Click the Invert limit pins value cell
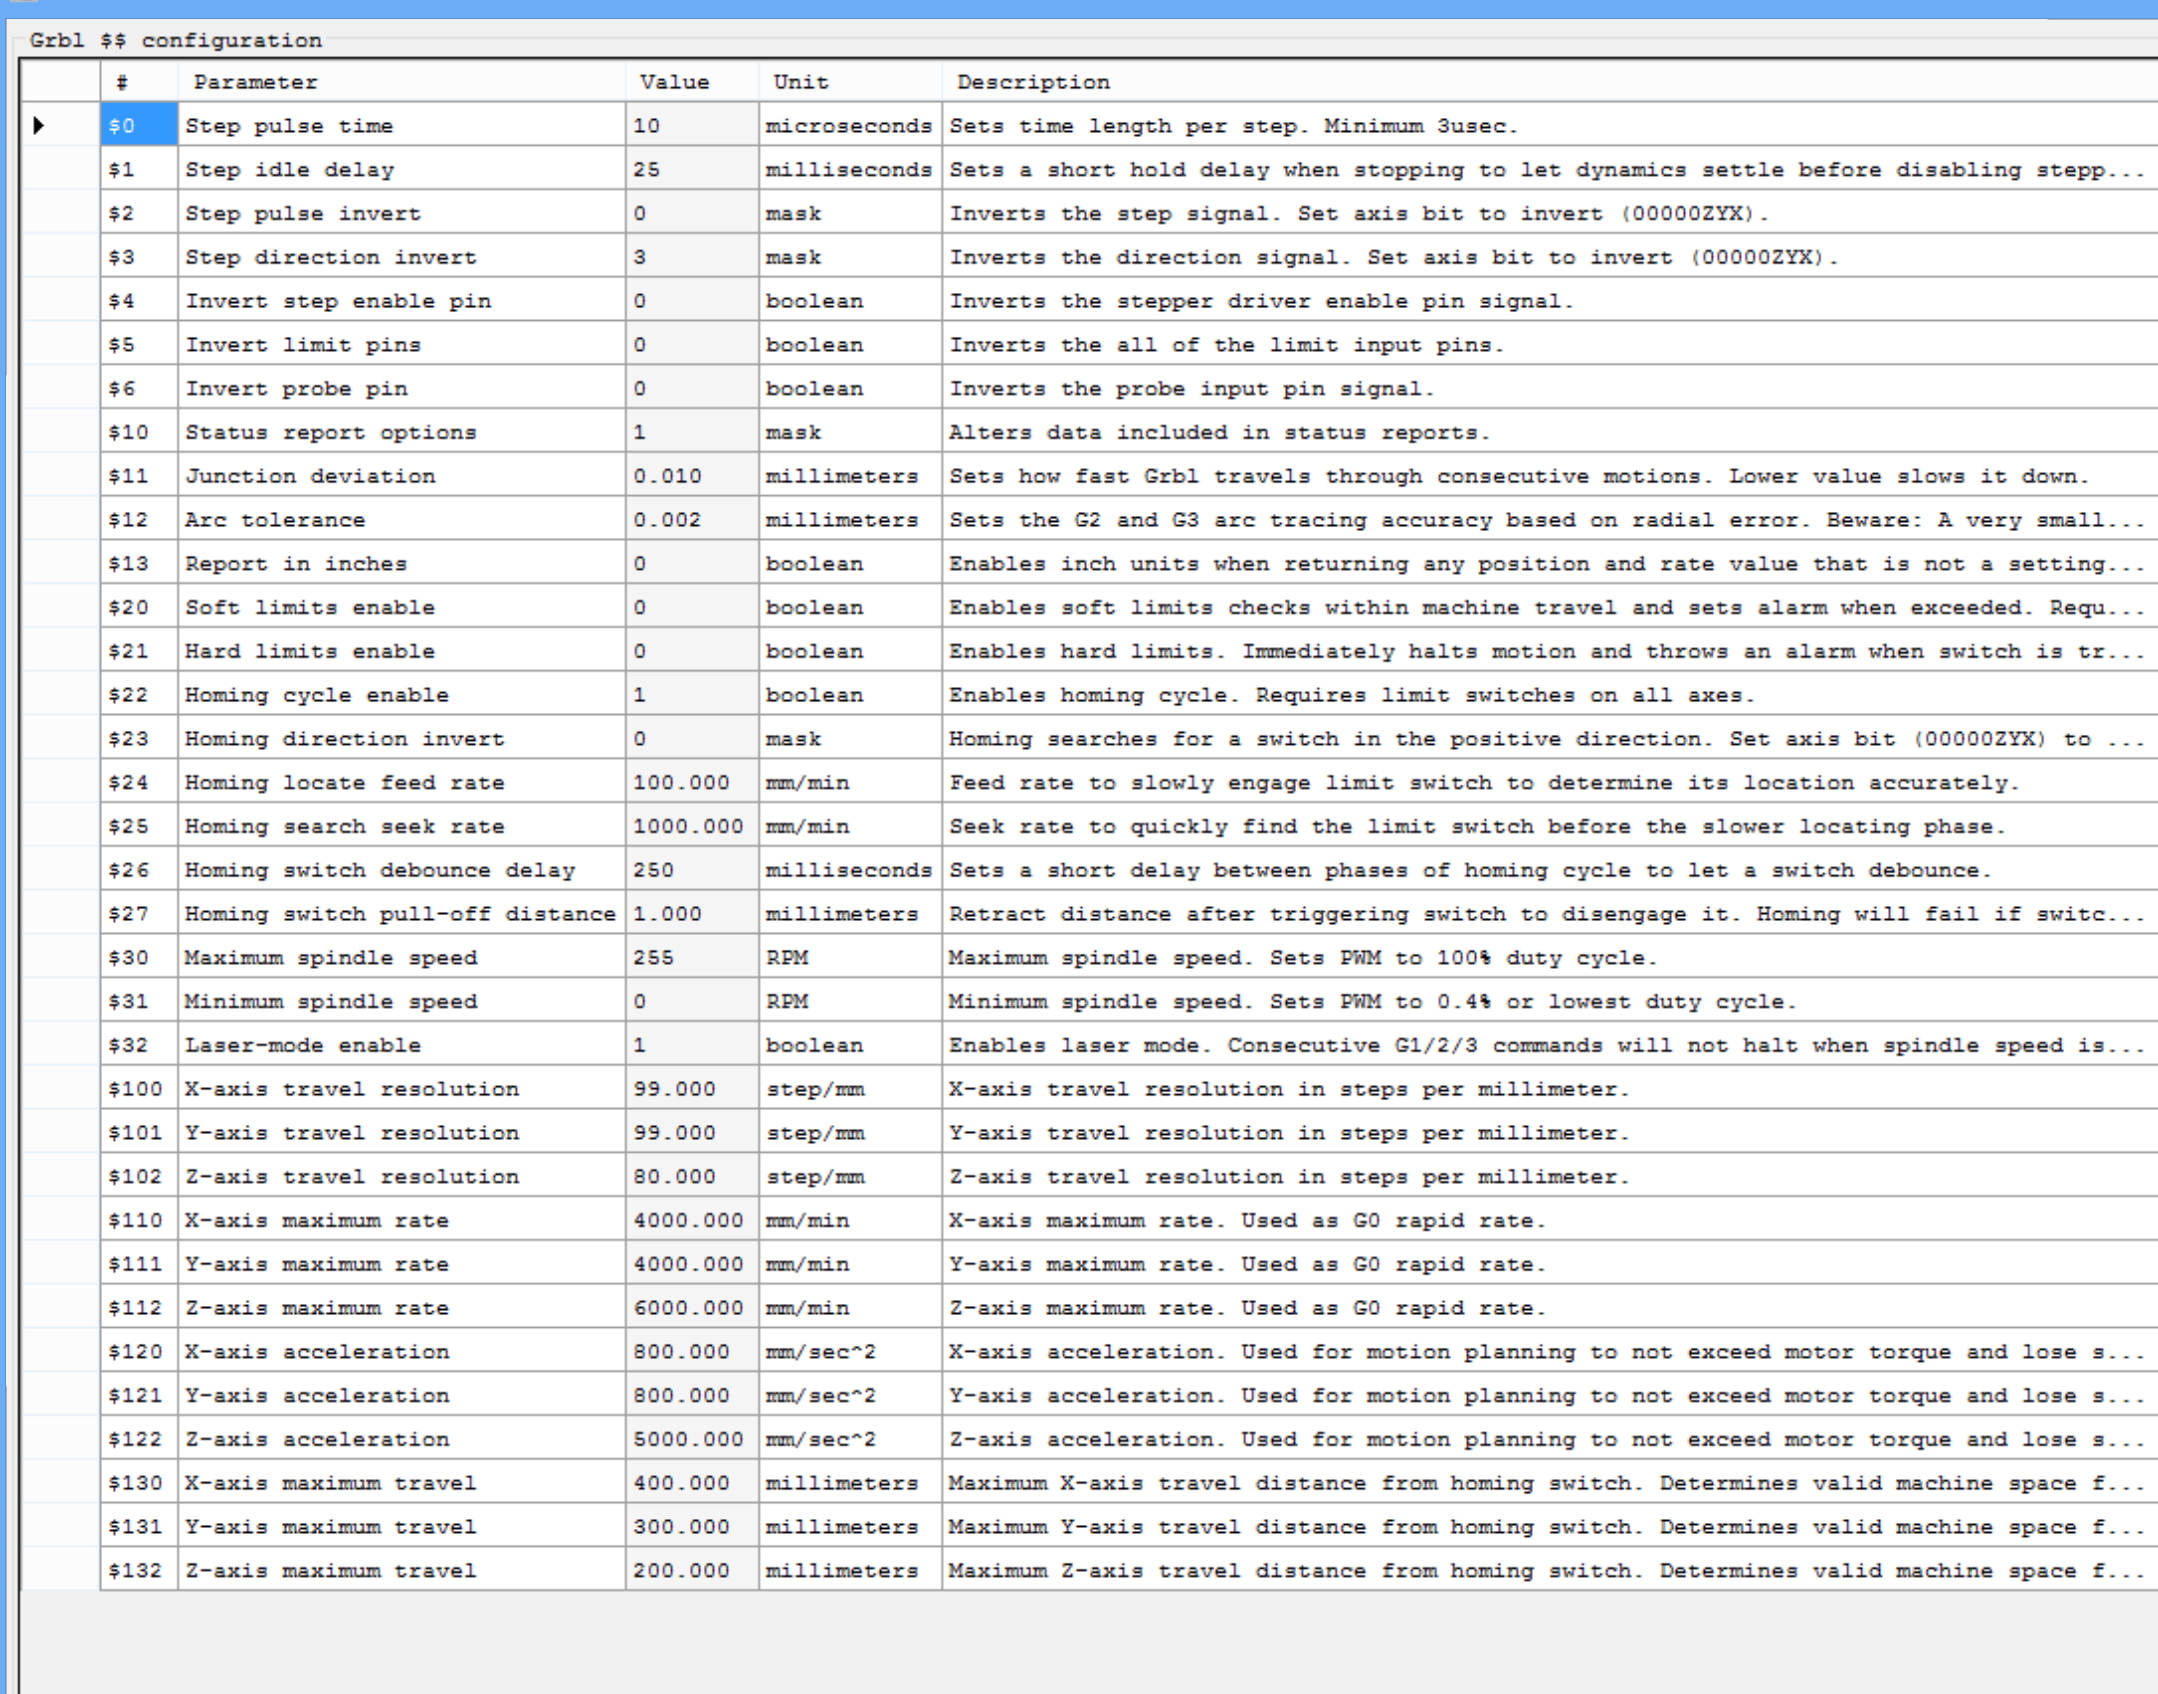This screenshot has width=2158, height=1694. click(x=692, y=345)
